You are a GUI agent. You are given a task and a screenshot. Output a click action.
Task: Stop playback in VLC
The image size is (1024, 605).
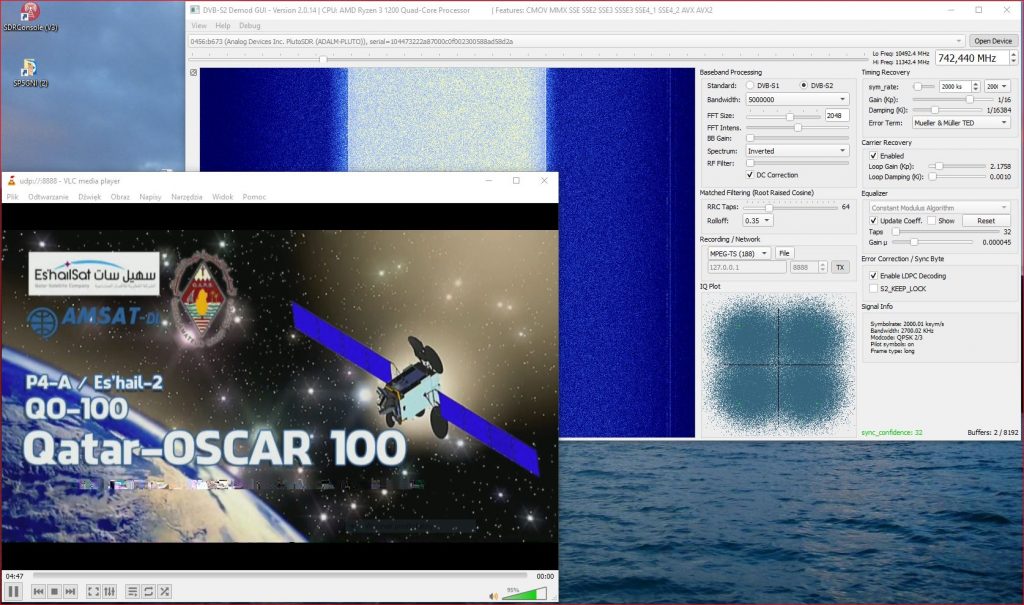click(x=54, y=591)
